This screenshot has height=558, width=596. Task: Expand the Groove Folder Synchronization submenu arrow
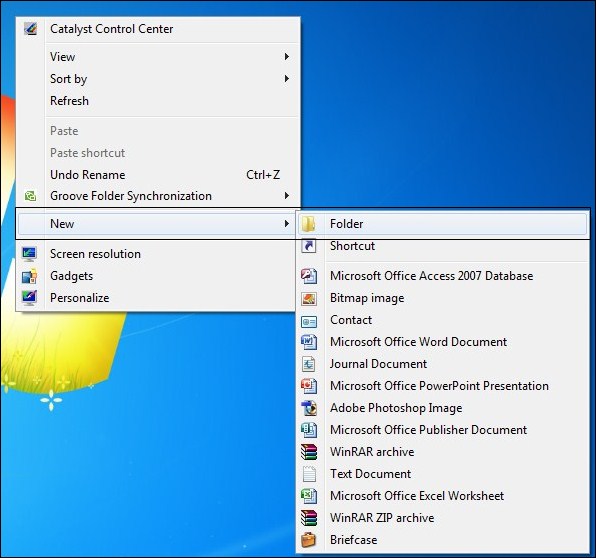[x=287, y=196]
